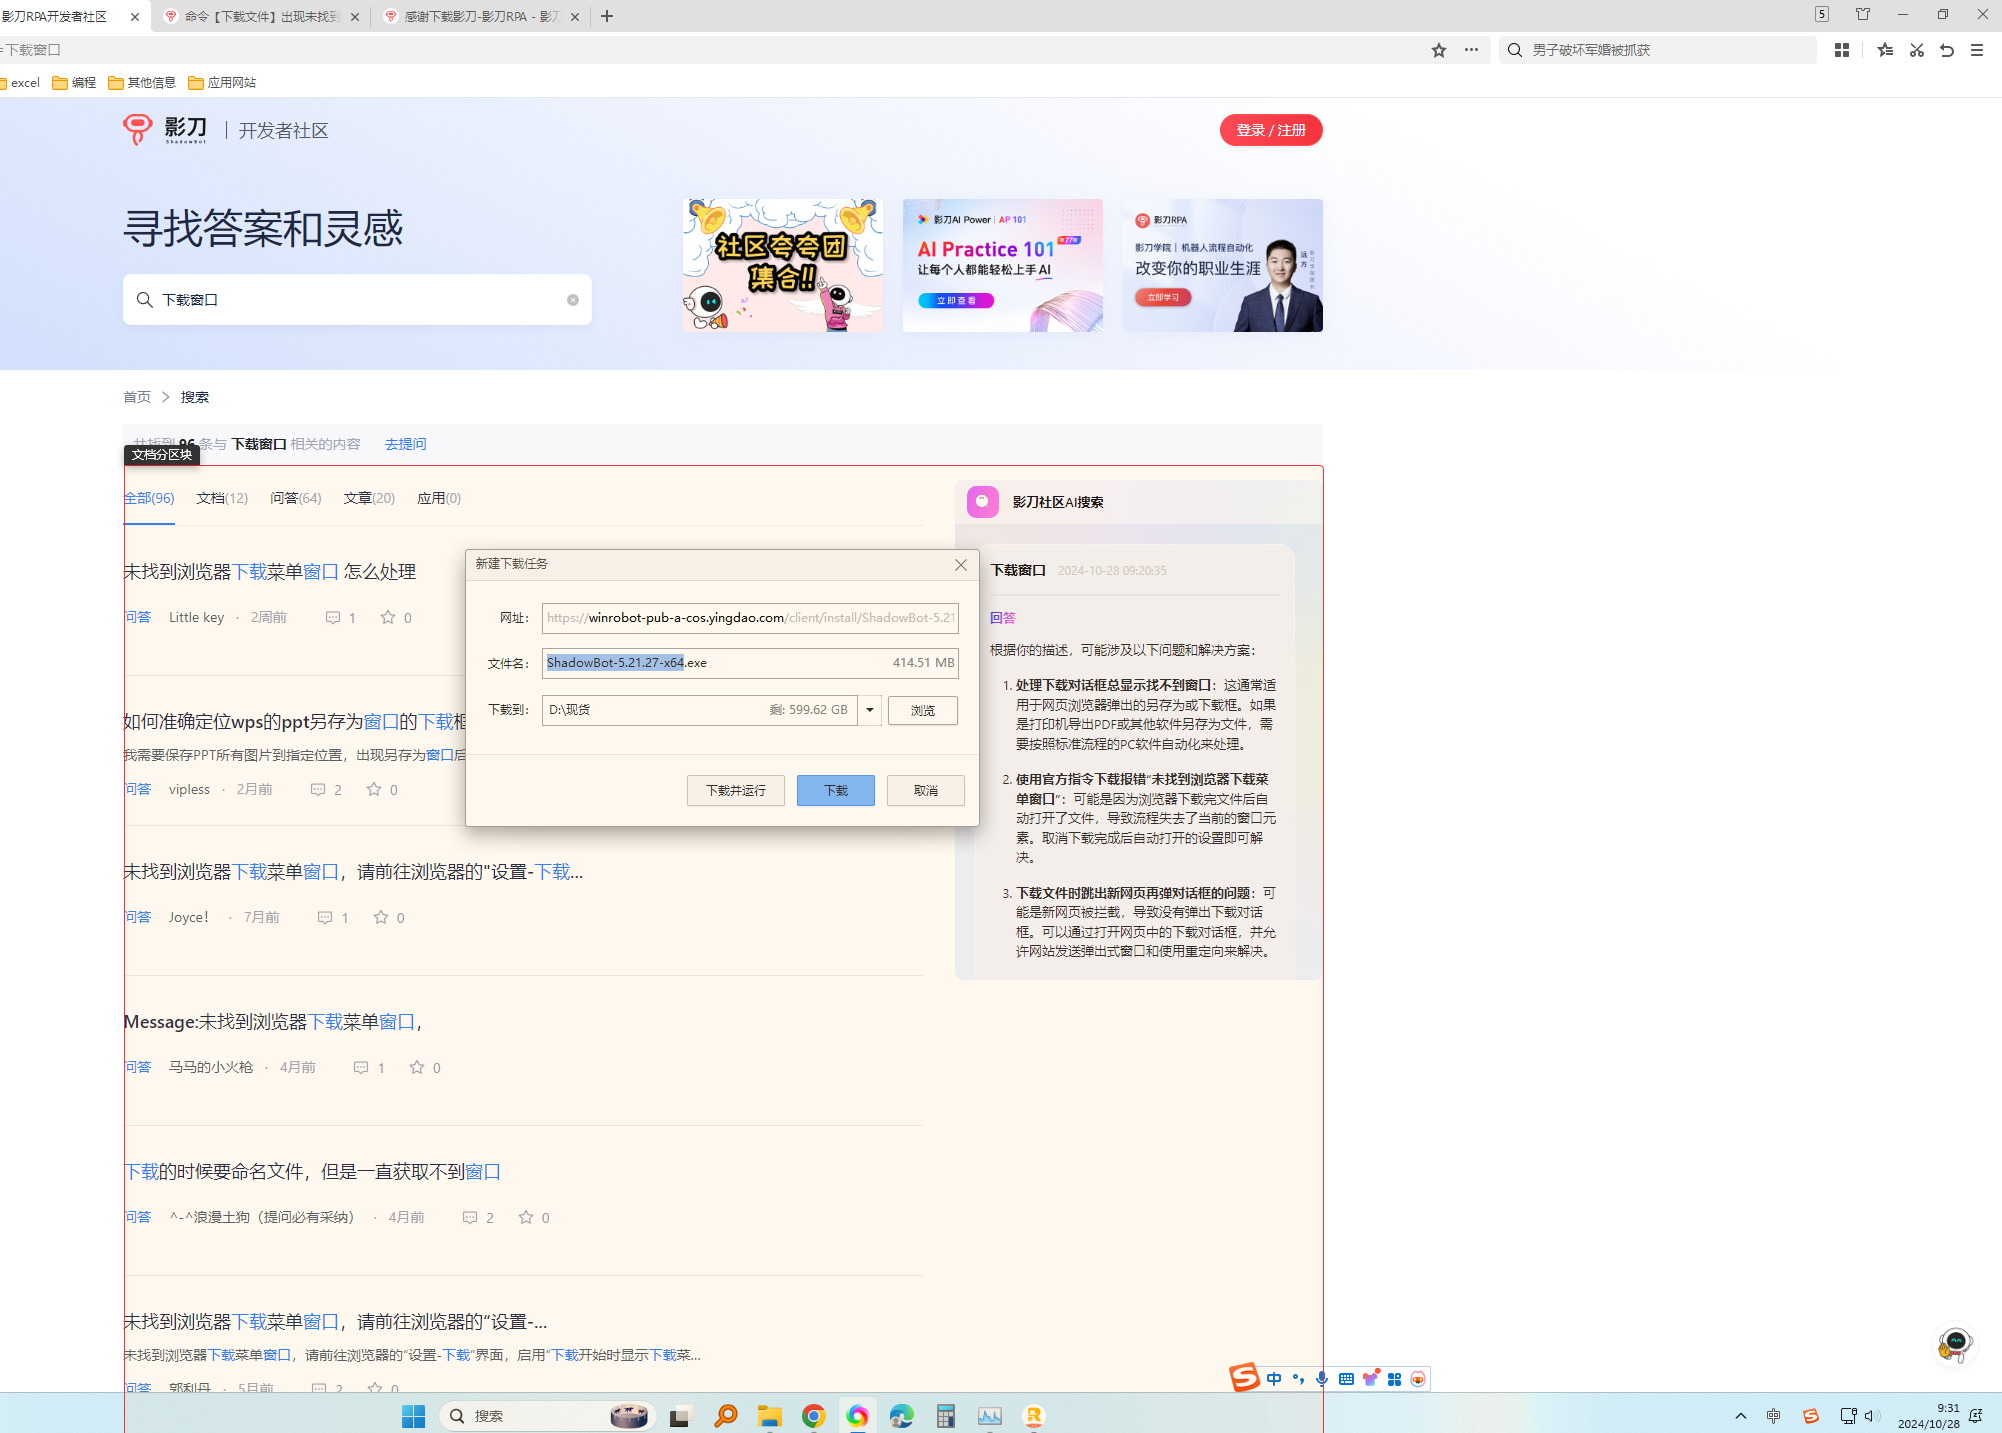
Task: Click the bookmark star in address bar
Action: [1438, 50]
